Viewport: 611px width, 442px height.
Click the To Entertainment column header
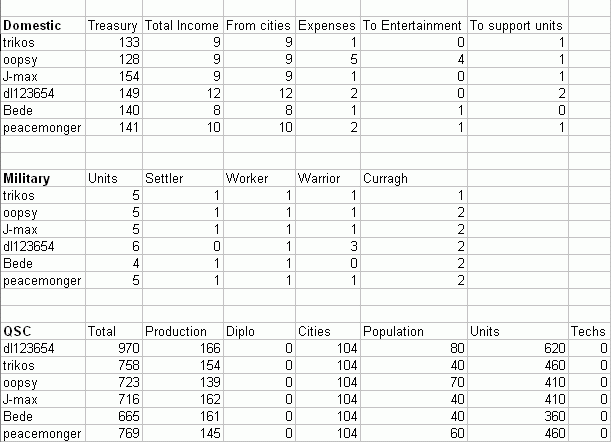(413, 25)
